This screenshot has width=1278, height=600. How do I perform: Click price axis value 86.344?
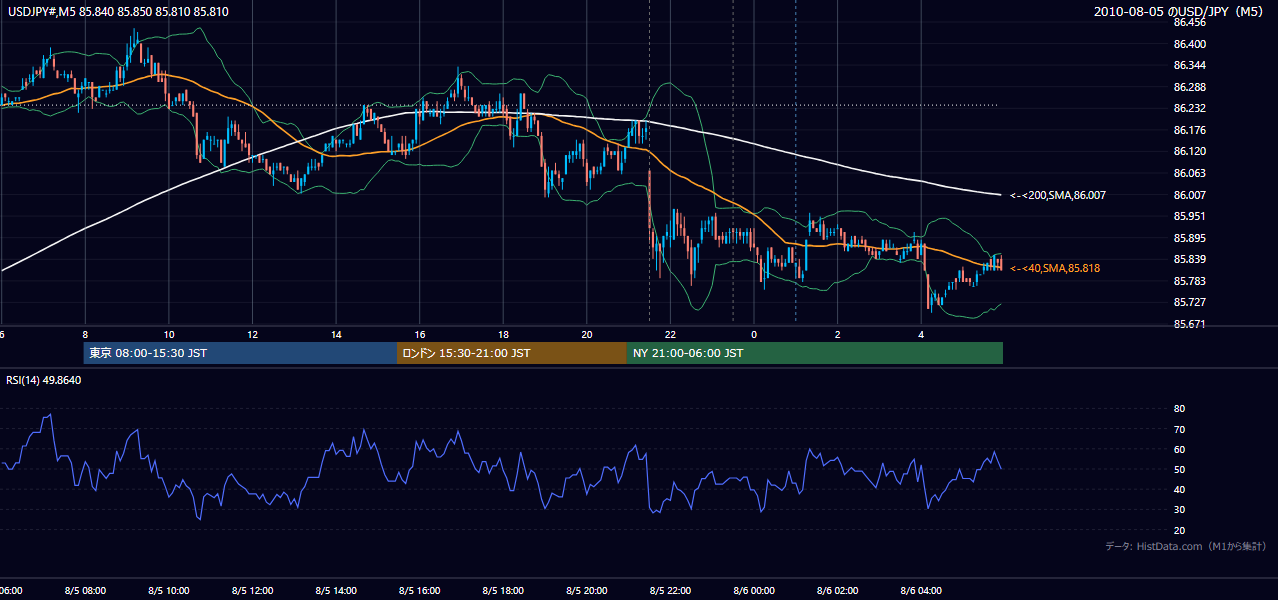coord(1190,65)
